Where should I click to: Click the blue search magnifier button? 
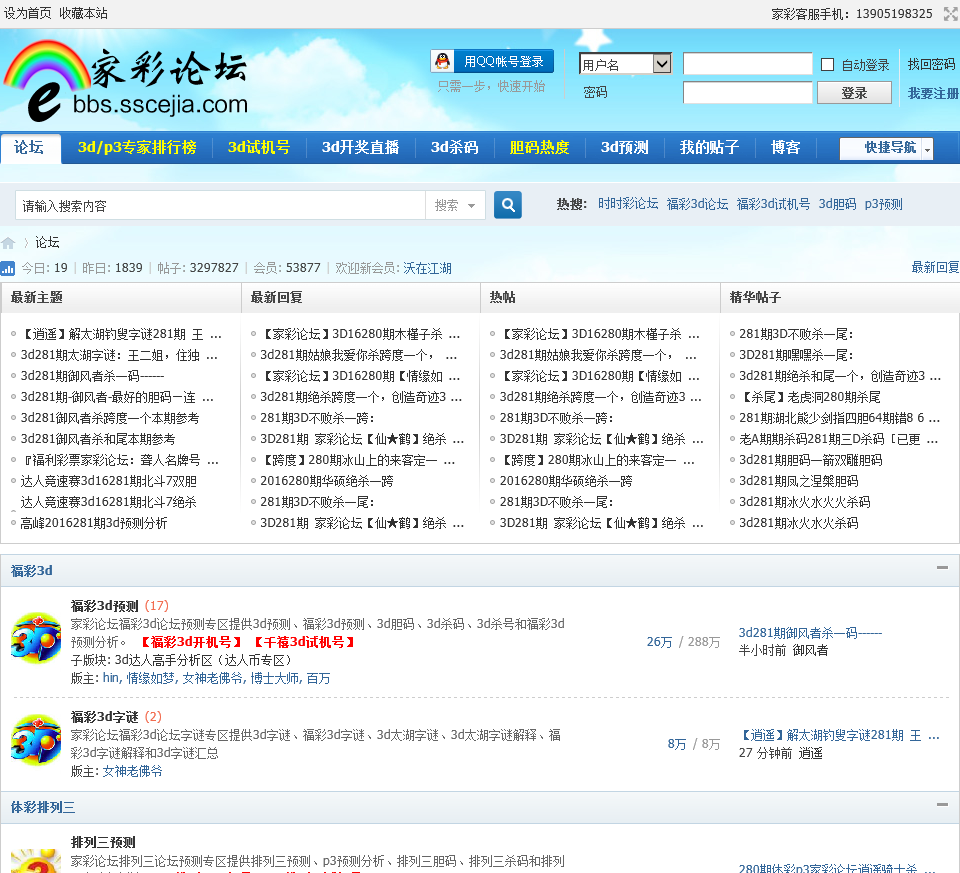point(508,205)
